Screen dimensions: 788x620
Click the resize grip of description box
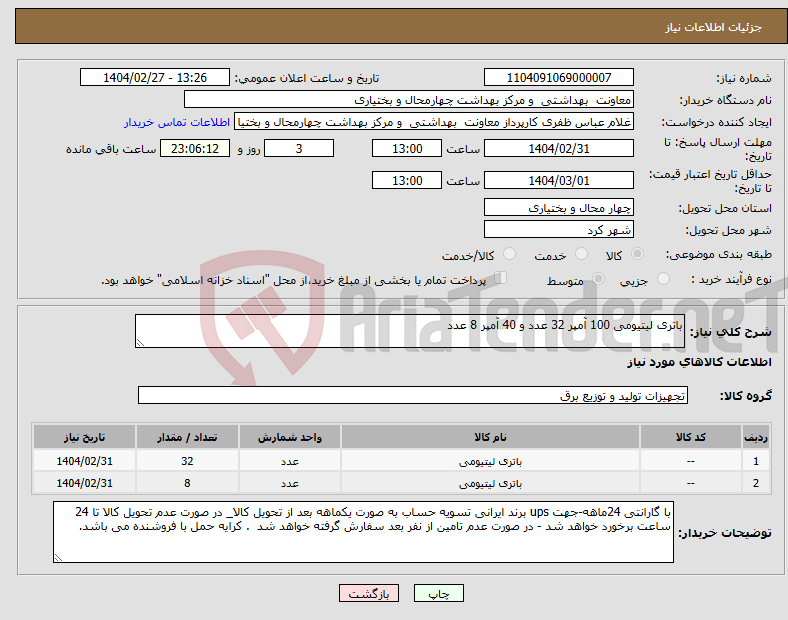[x=140, y=343]
